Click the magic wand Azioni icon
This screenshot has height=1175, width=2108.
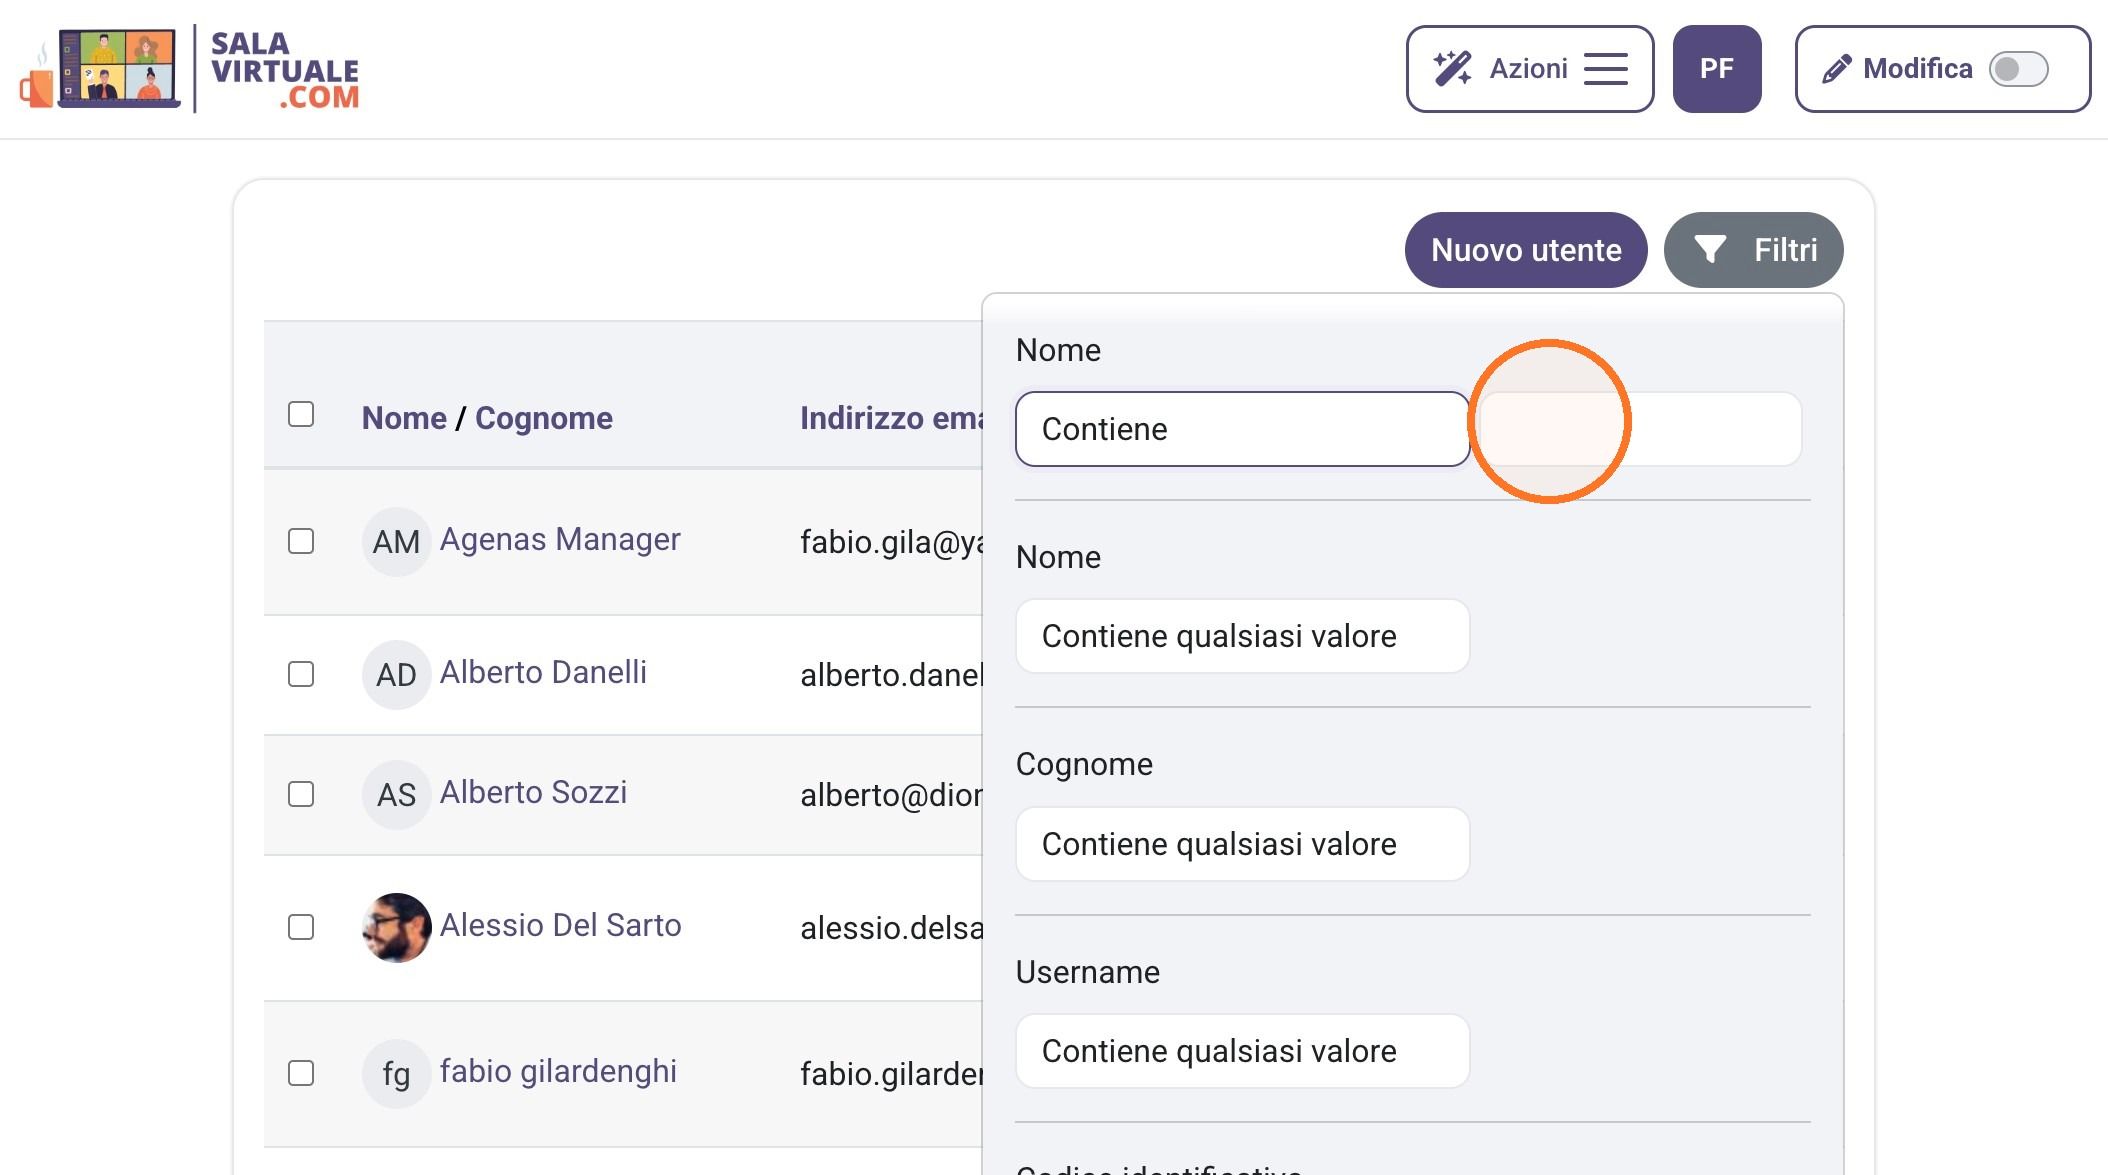[1452, 69]
